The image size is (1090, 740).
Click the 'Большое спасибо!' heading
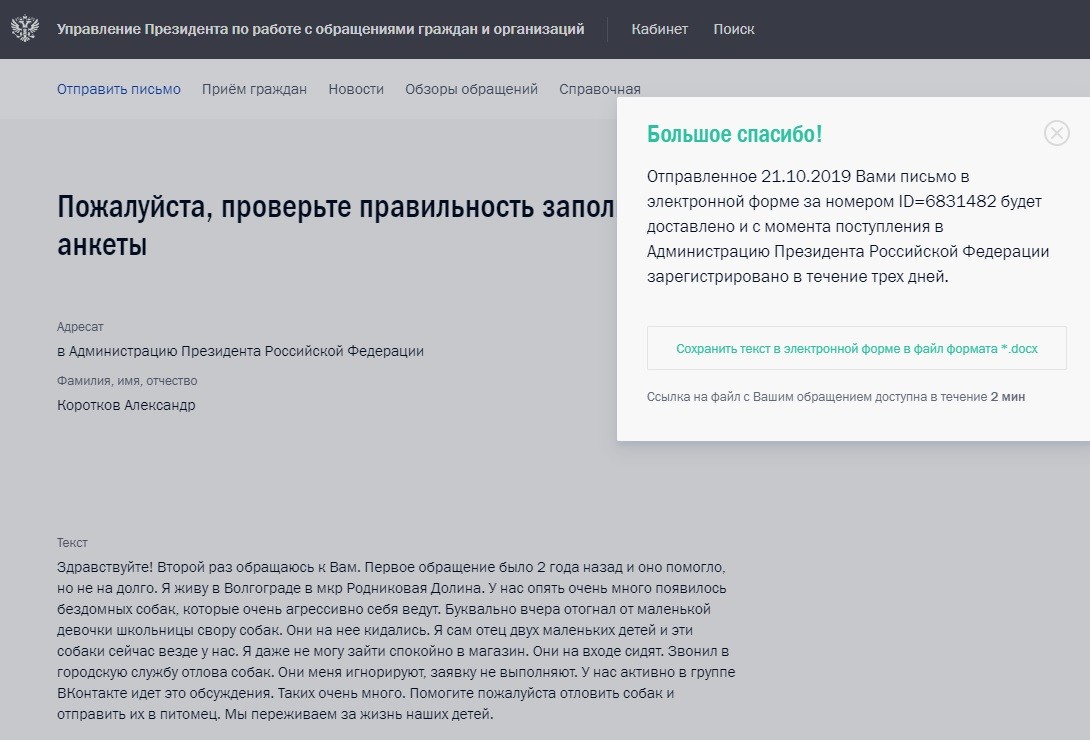click(734, 133)
